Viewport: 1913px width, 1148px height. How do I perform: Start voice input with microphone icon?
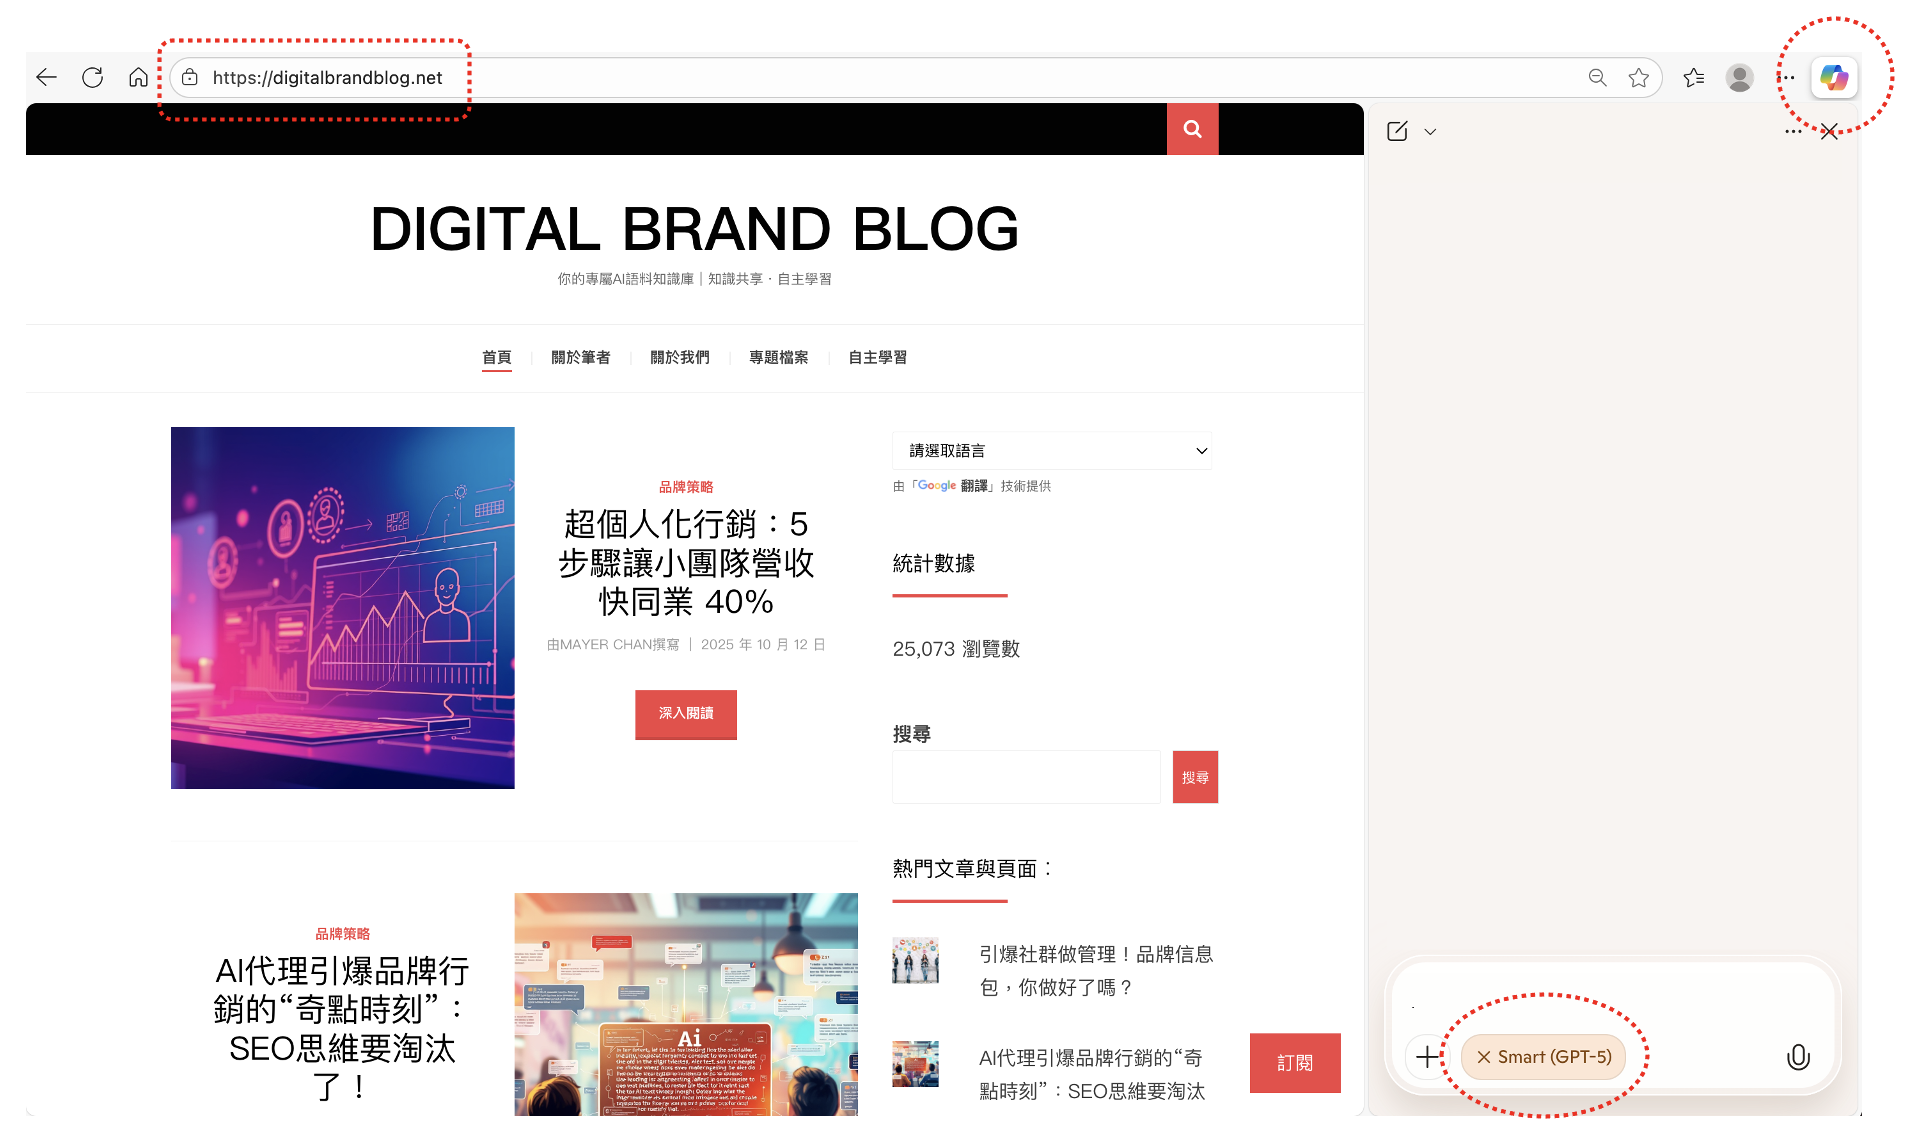(1797, 1057)
